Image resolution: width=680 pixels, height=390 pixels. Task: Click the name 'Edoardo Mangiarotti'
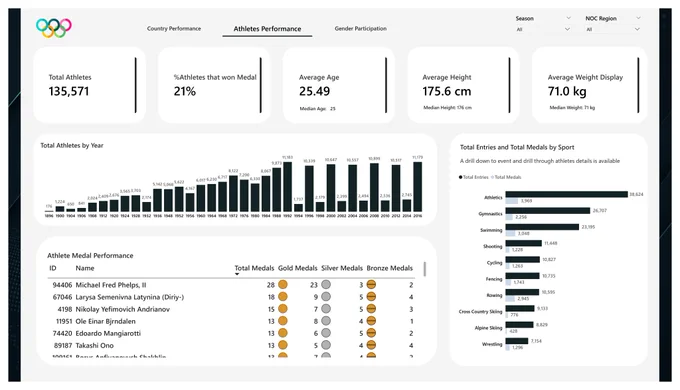point(108,334)
